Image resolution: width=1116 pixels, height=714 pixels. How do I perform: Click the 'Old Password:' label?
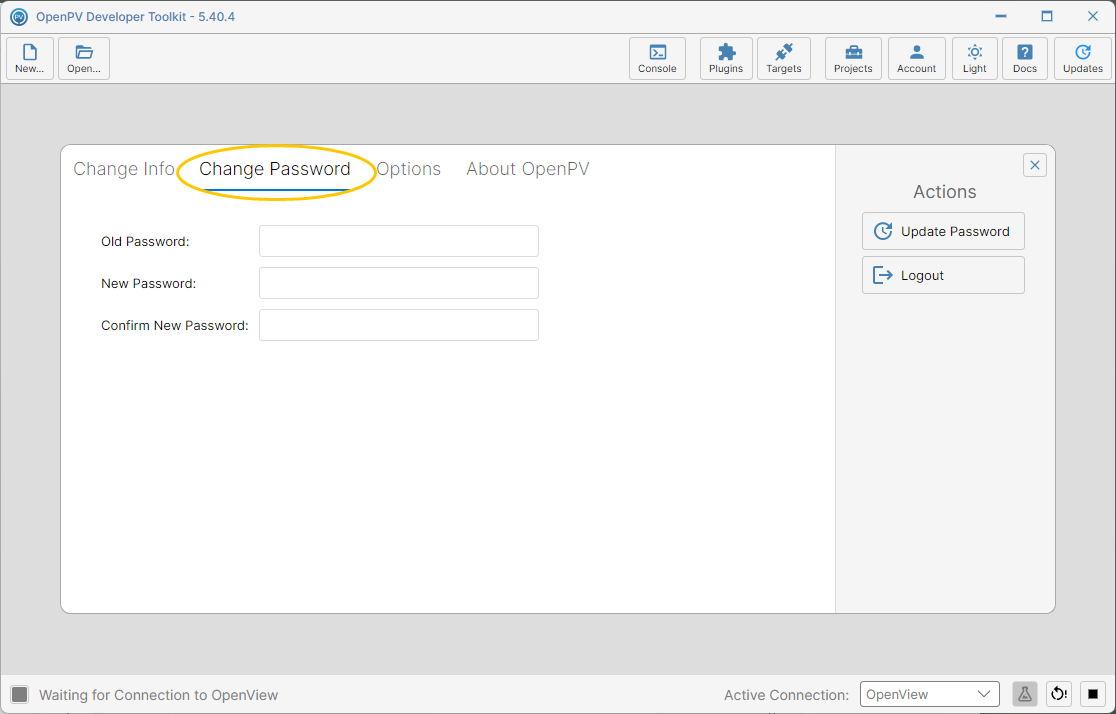tap(145, 241)
